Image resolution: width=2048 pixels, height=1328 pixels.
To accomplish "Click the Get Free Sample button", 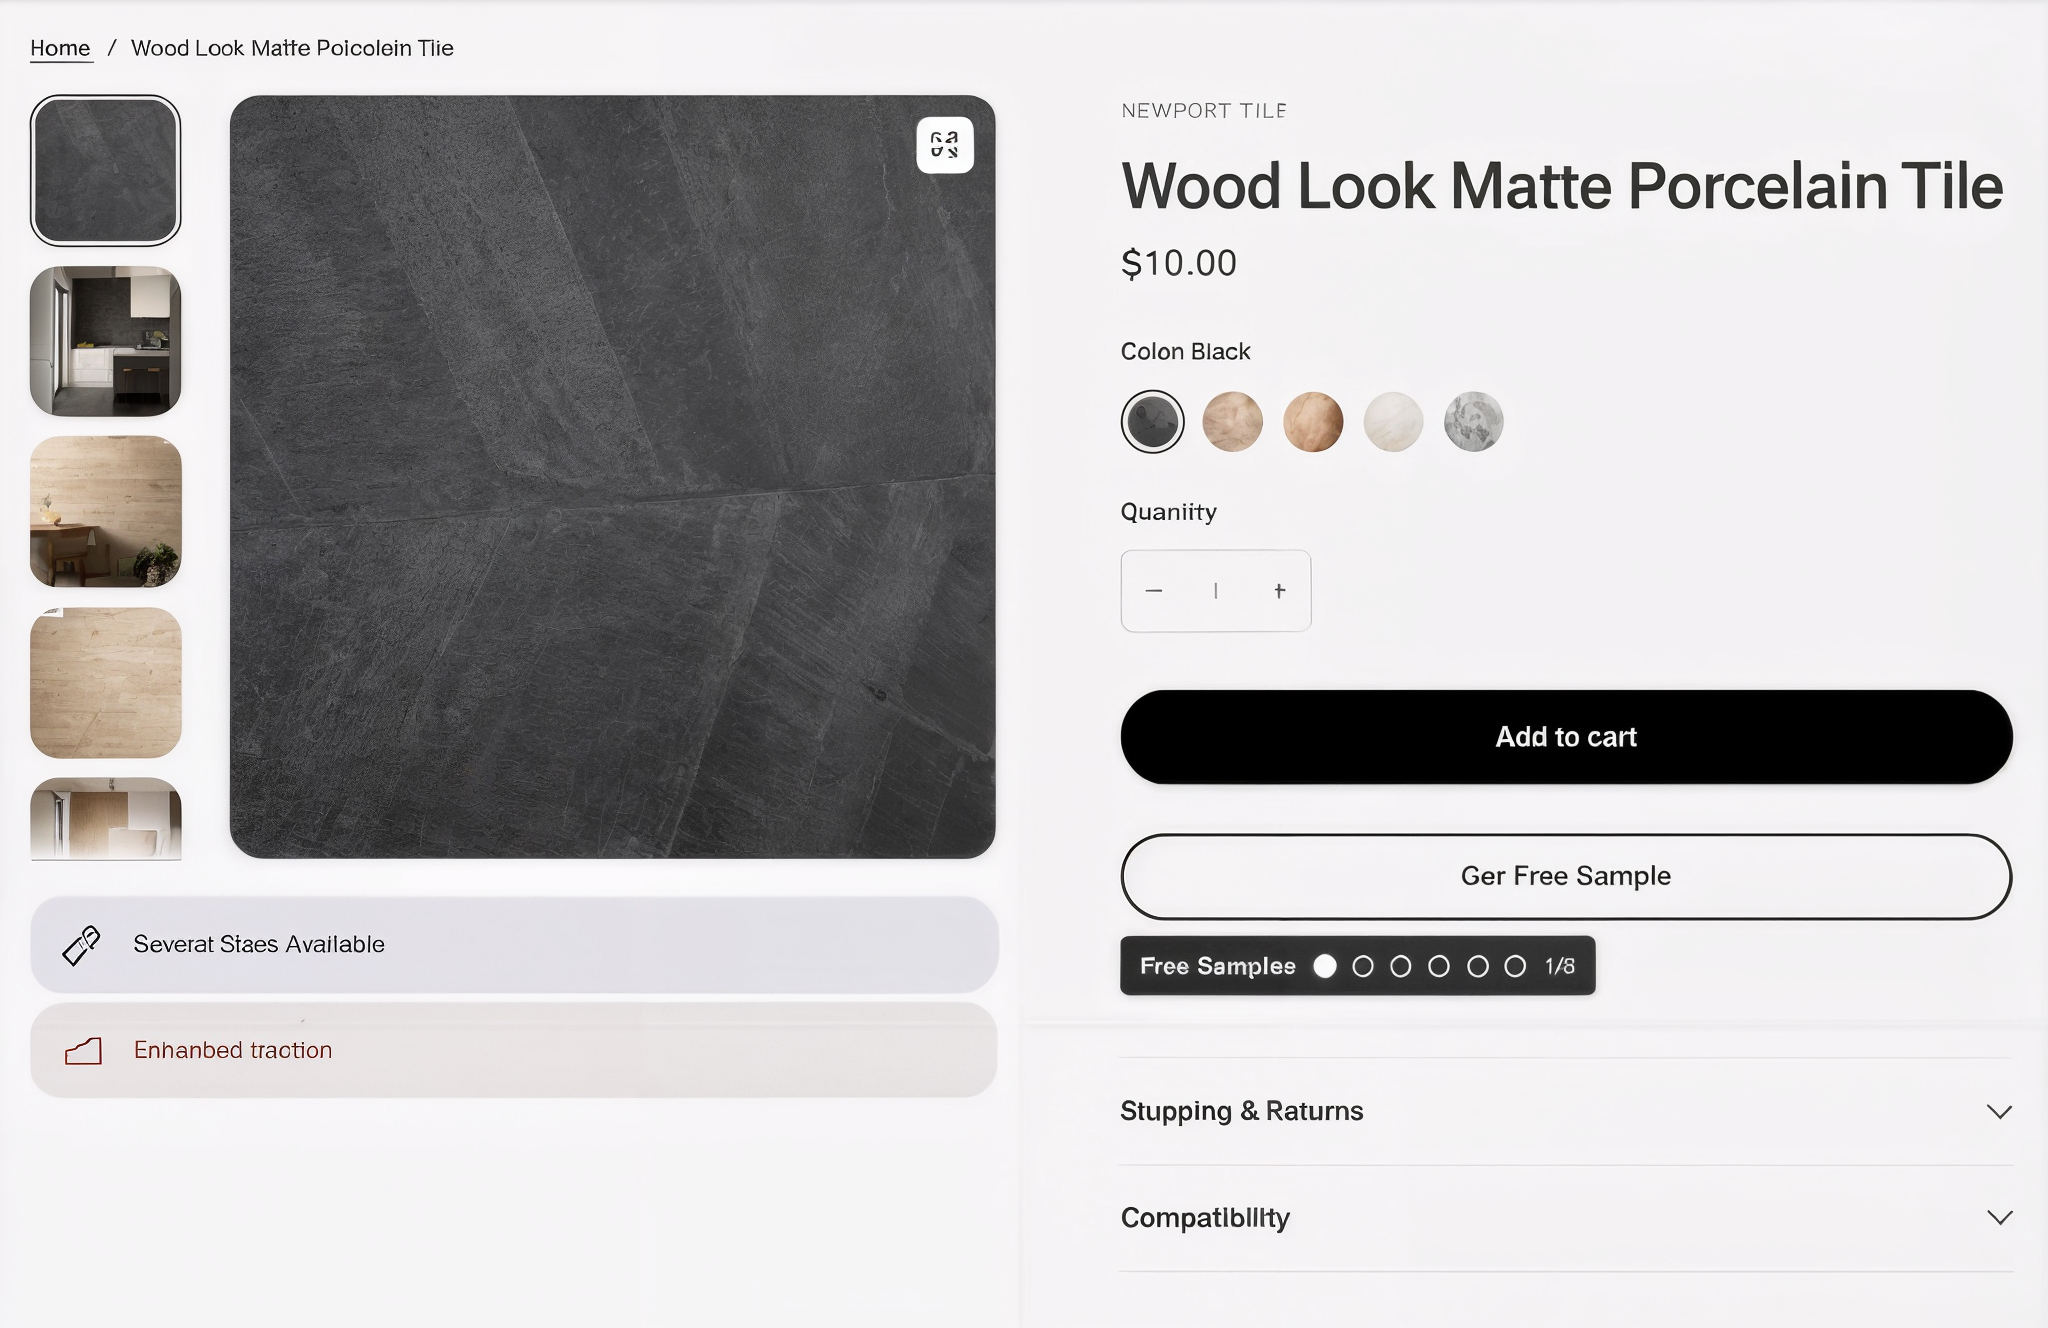I will coord(1566,876).
